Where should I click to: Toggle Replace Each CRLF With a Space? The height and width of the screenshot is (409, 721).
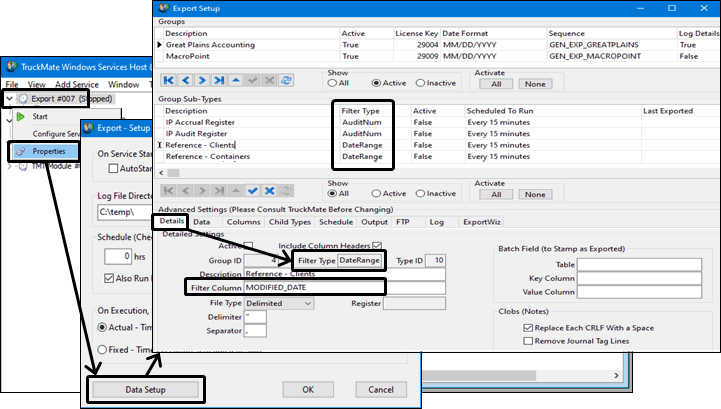tap(528, 328)
